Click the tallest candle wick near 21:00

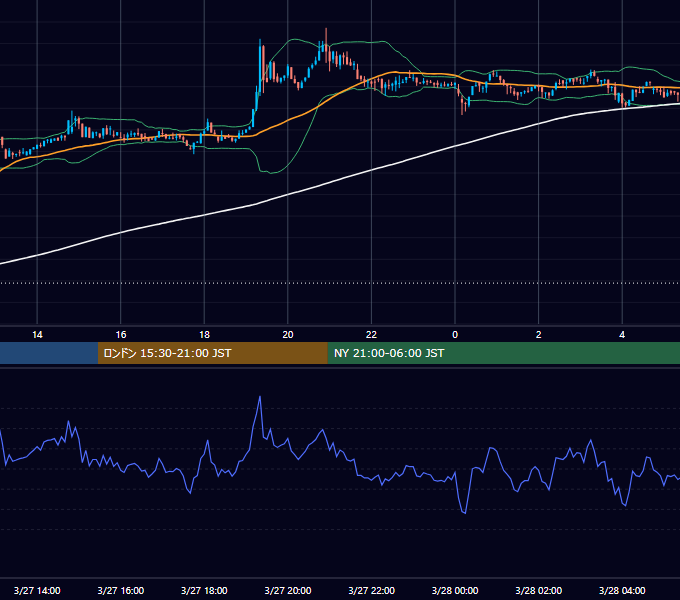tap(326, 46)
